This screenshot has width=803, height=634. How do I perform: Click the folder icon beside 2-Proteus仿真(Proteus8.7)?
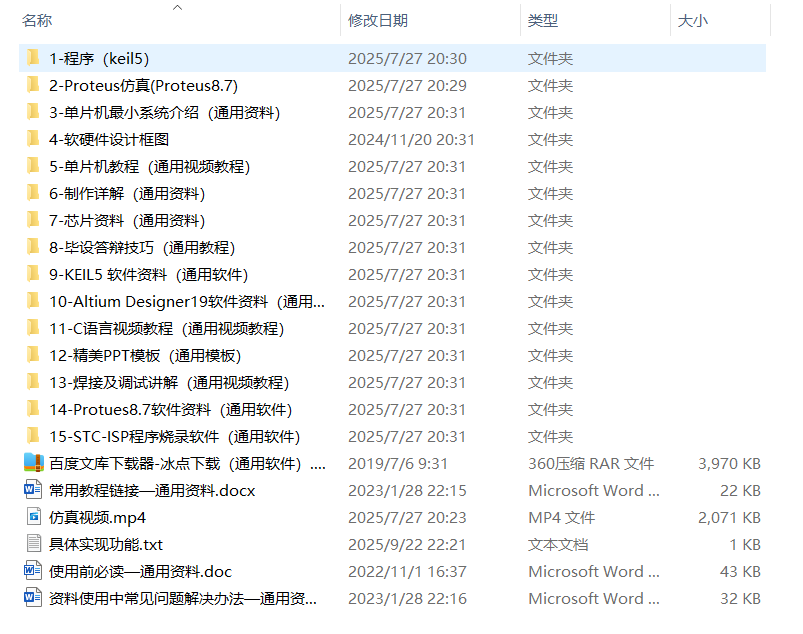pyautogui.click(x=33, y=85)
